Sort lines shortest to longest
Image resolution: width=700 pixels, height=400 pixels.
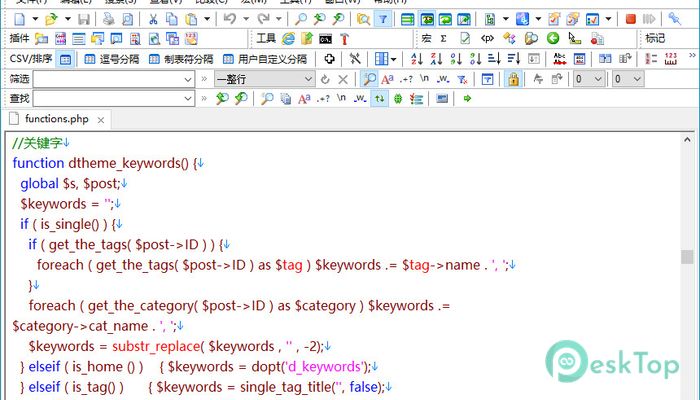[x=495, y=58]
